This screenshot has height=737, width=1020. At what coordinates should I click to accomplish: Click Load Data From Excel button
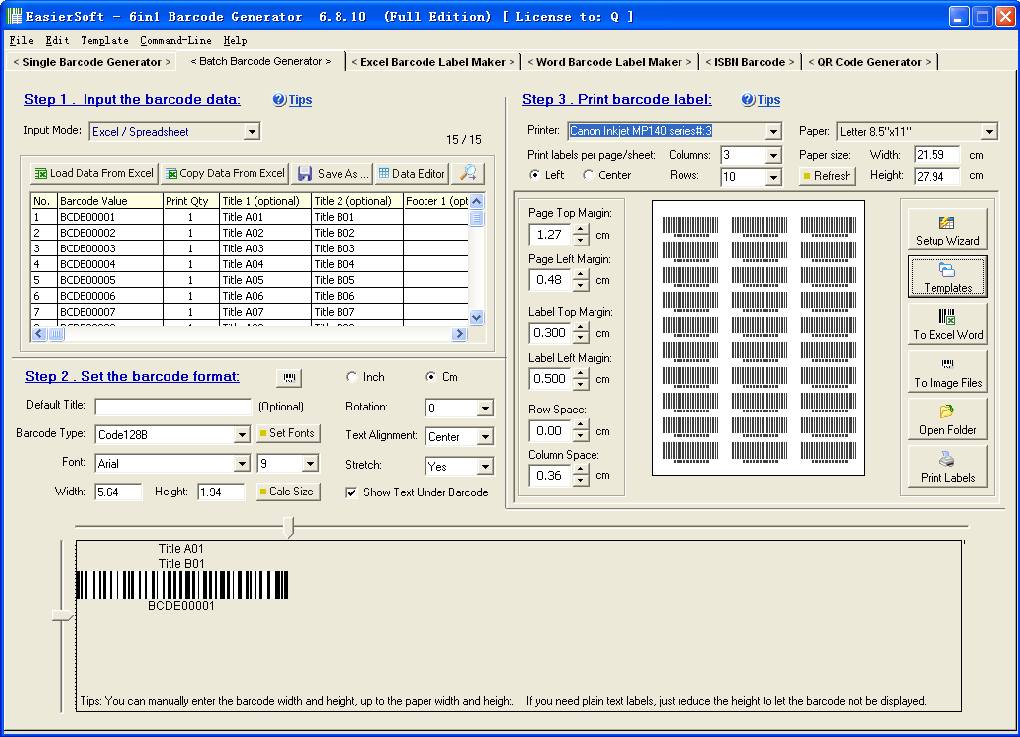(x=94, y=173)
